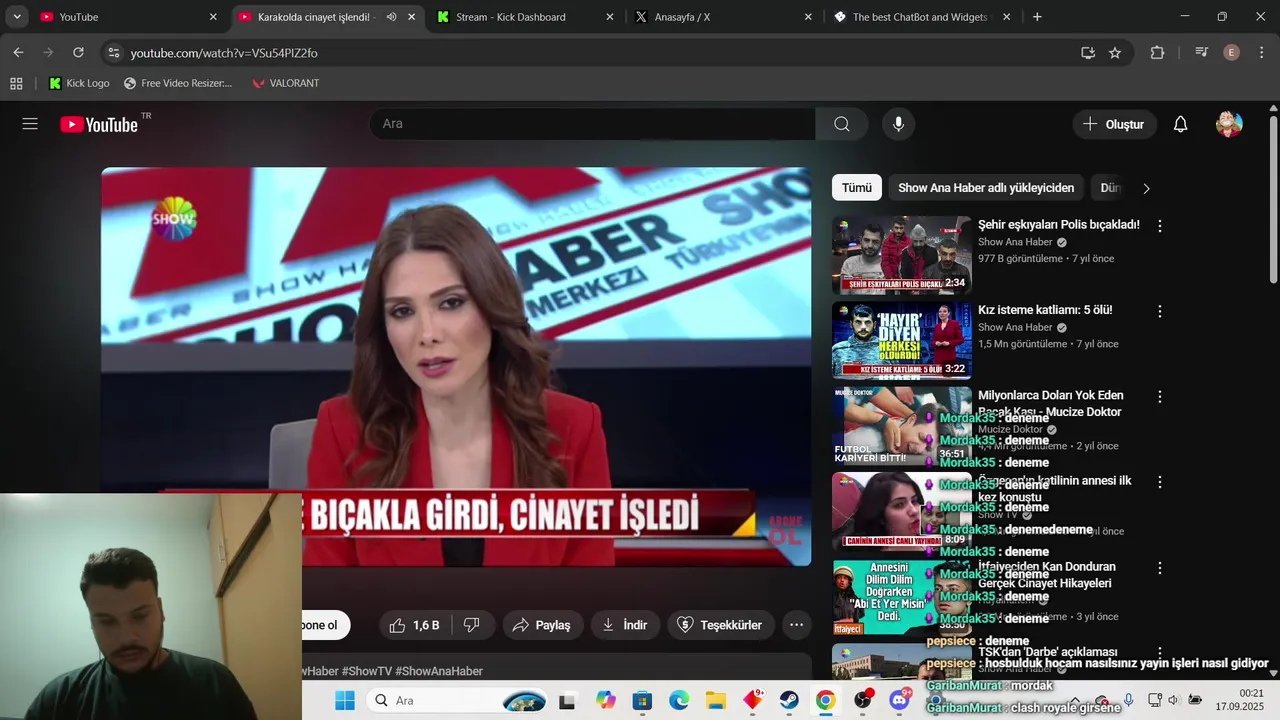The width and height of the screenshot is (1280, 720).
Task: Open Chrome extensions puzzle icon
Action: tap(1157, 52)
